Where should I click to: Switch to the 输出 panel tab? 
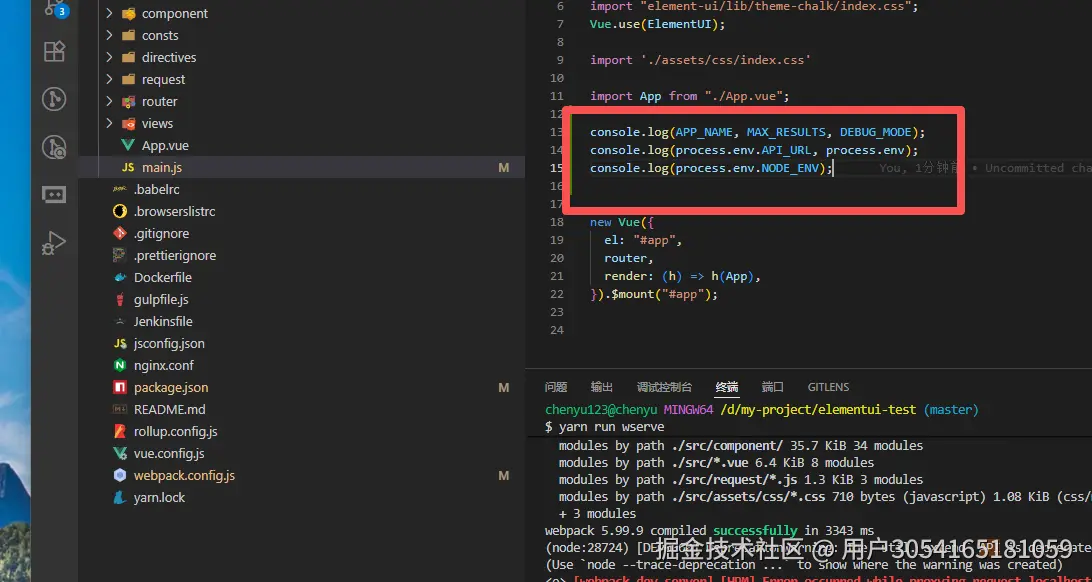[602, 387]
